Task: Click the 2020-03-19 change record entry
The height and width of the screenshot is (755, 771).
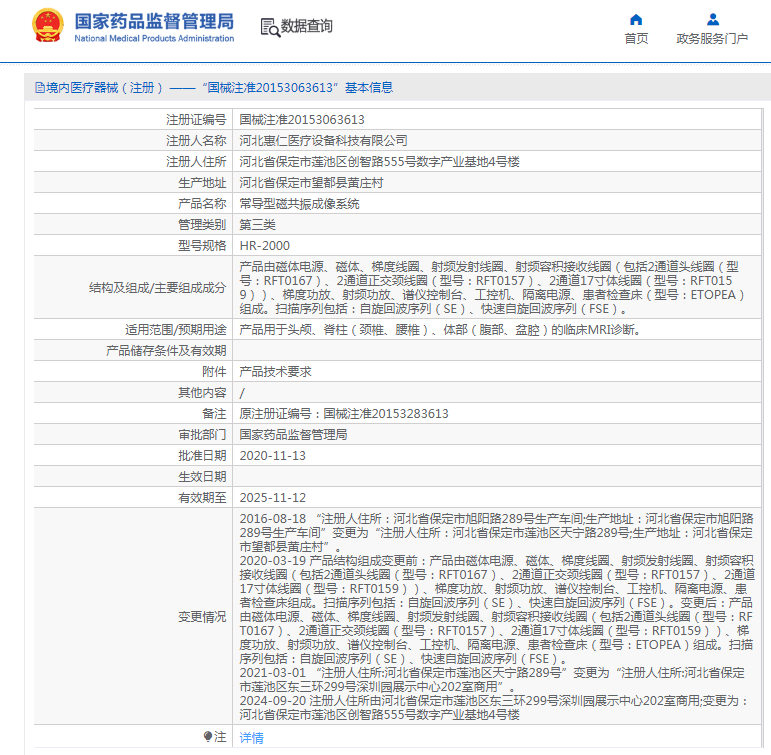Action: point(497,609)
